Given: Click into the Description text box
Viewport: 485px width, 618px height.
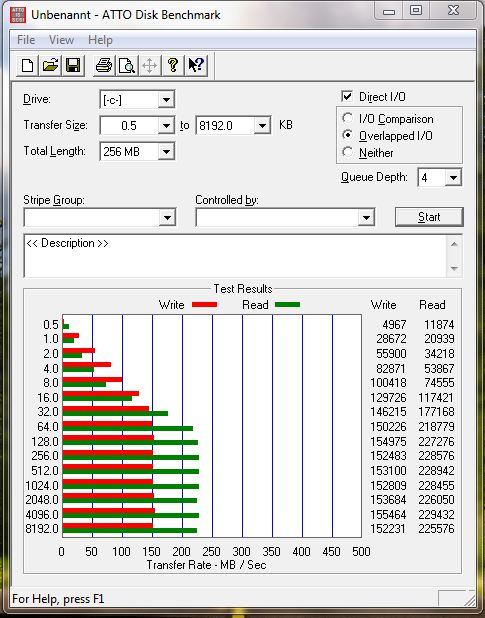Looking at the screenshot, I should tap(236, 256).
